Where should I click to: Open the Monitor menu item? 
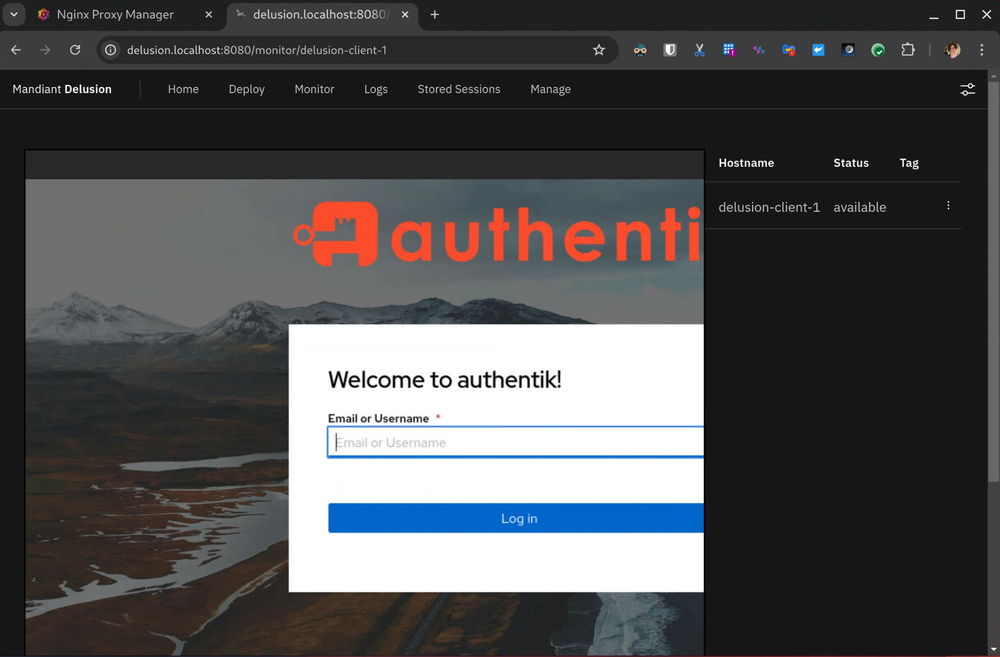[x=314, y=89]
